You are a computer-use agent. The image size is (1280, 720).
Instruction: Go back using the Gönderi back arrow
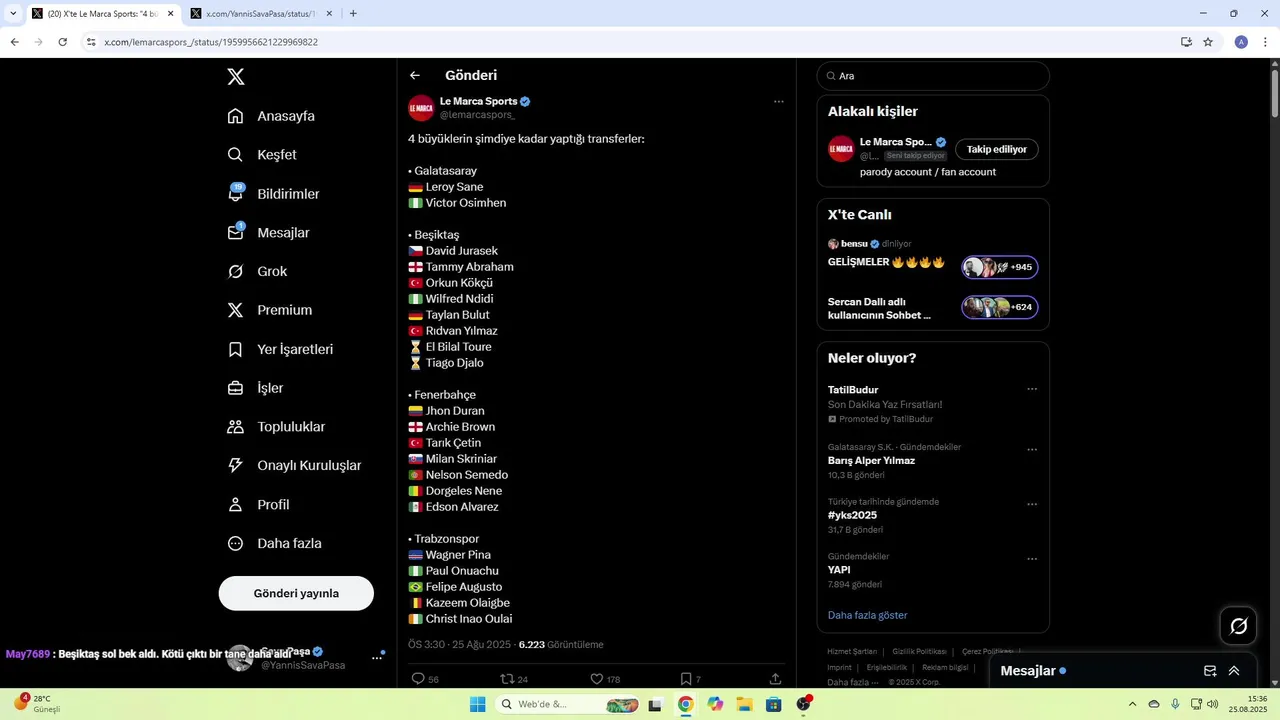(x=415, y=75)
